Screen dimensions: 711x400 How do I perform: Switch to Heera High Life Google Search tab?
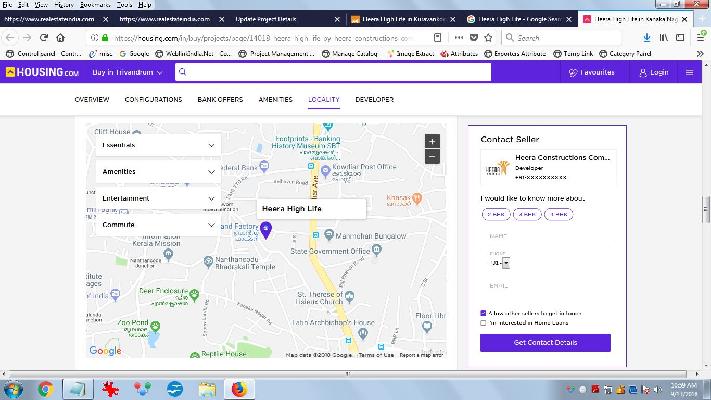(x=520, y=19)
